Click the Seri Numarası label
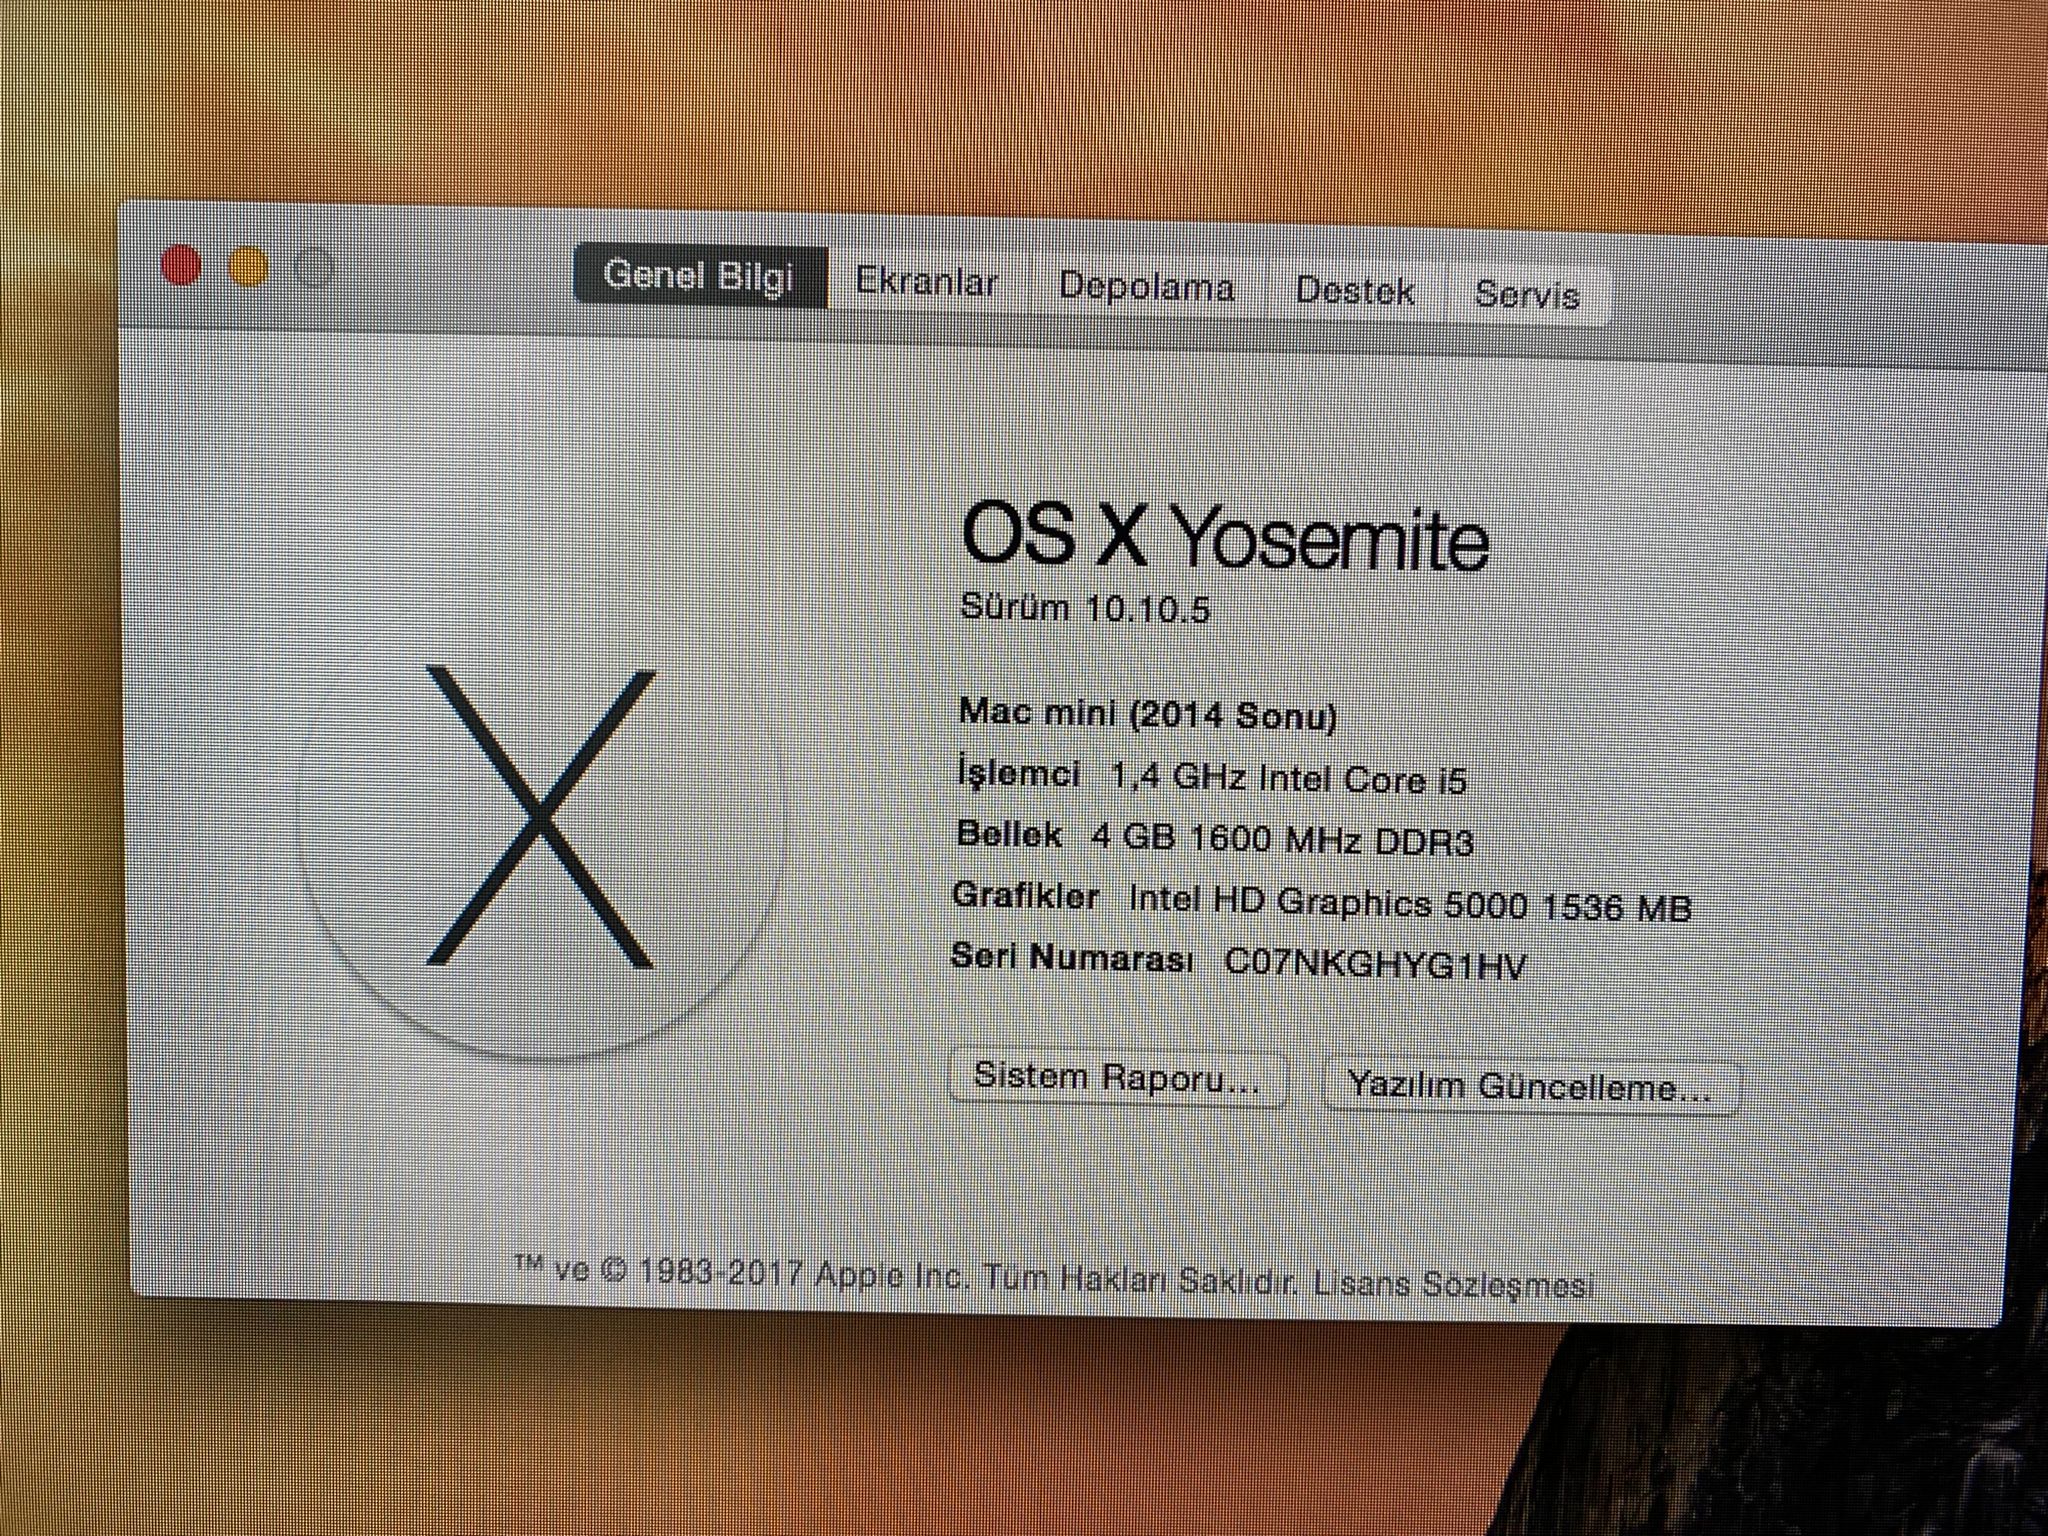 (1072, 958)
